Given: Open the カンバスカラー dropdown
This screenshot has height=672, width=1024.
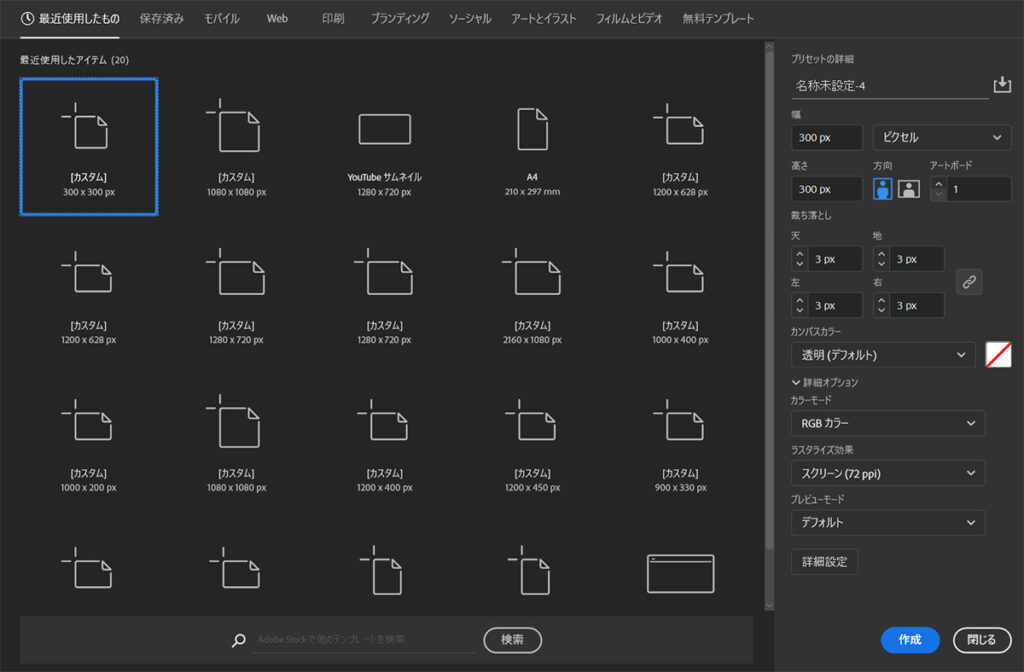Looking at the screenshot, I should point(883,354).
